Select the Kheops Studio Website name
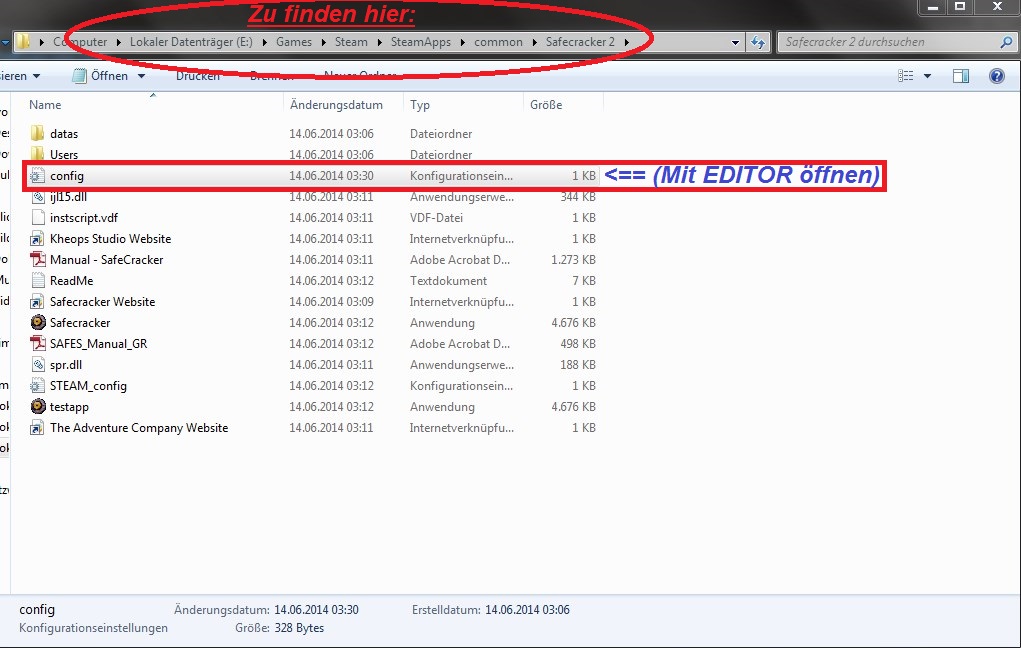 coord(110,239)
